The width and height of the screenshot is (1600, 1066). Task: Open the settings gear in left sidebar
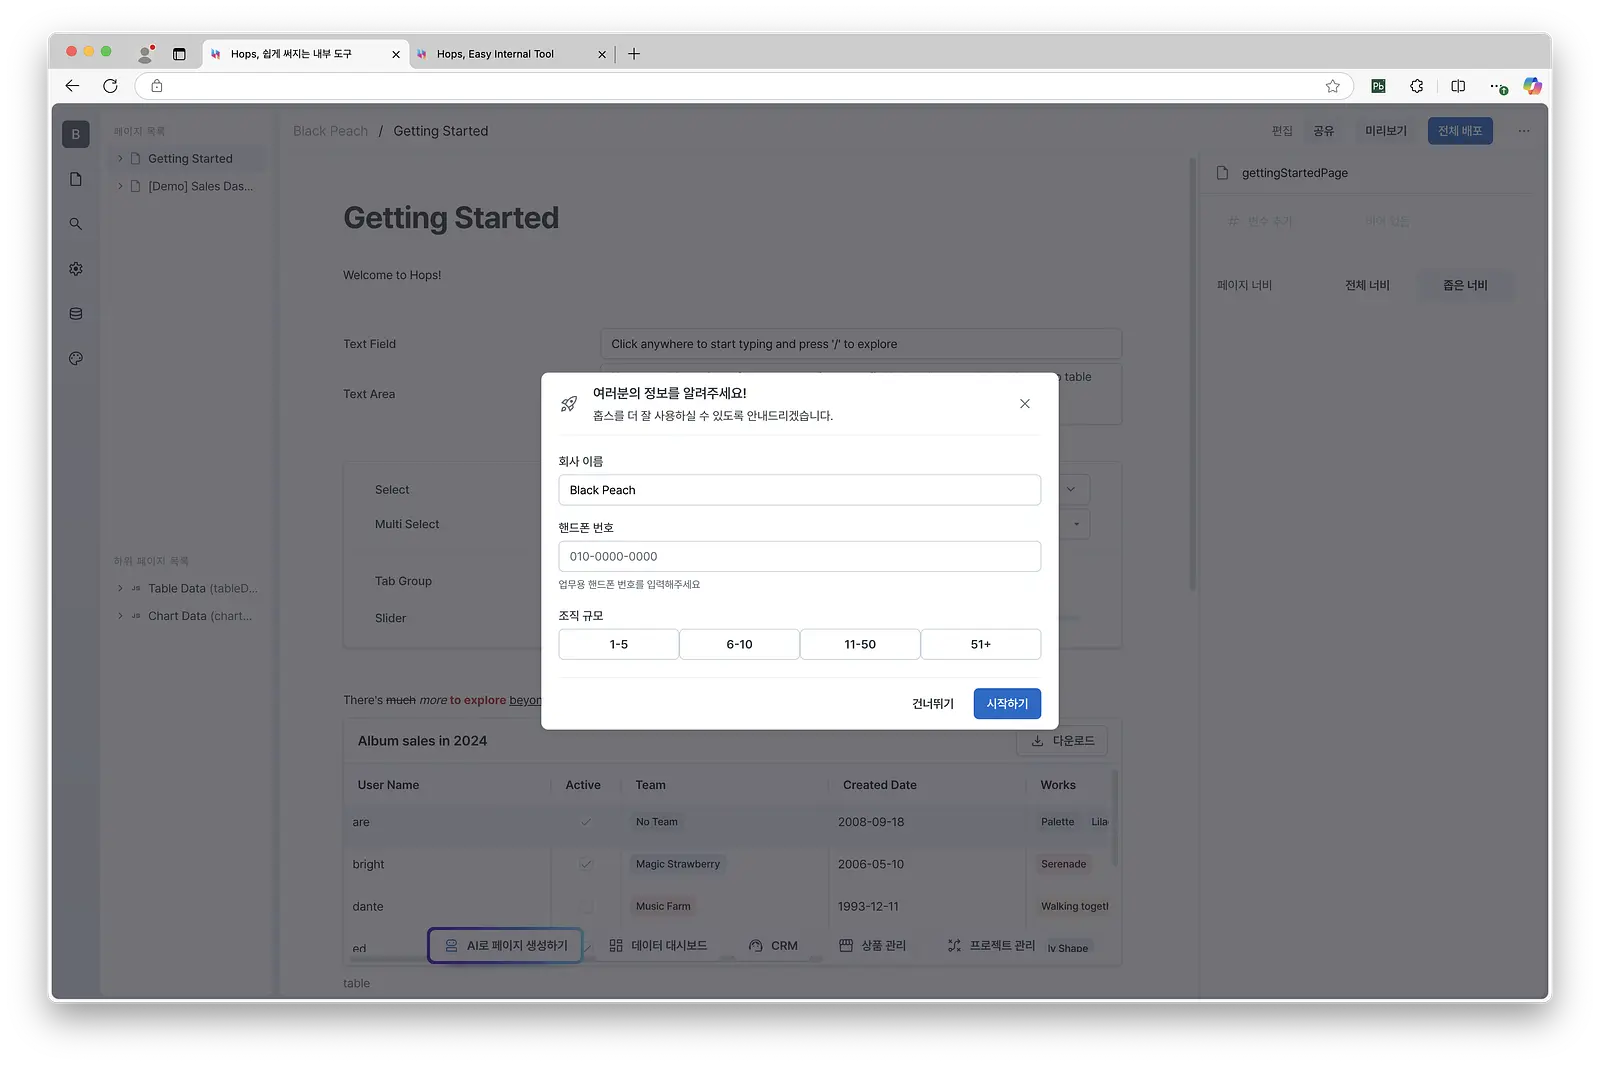coord(75,269)
